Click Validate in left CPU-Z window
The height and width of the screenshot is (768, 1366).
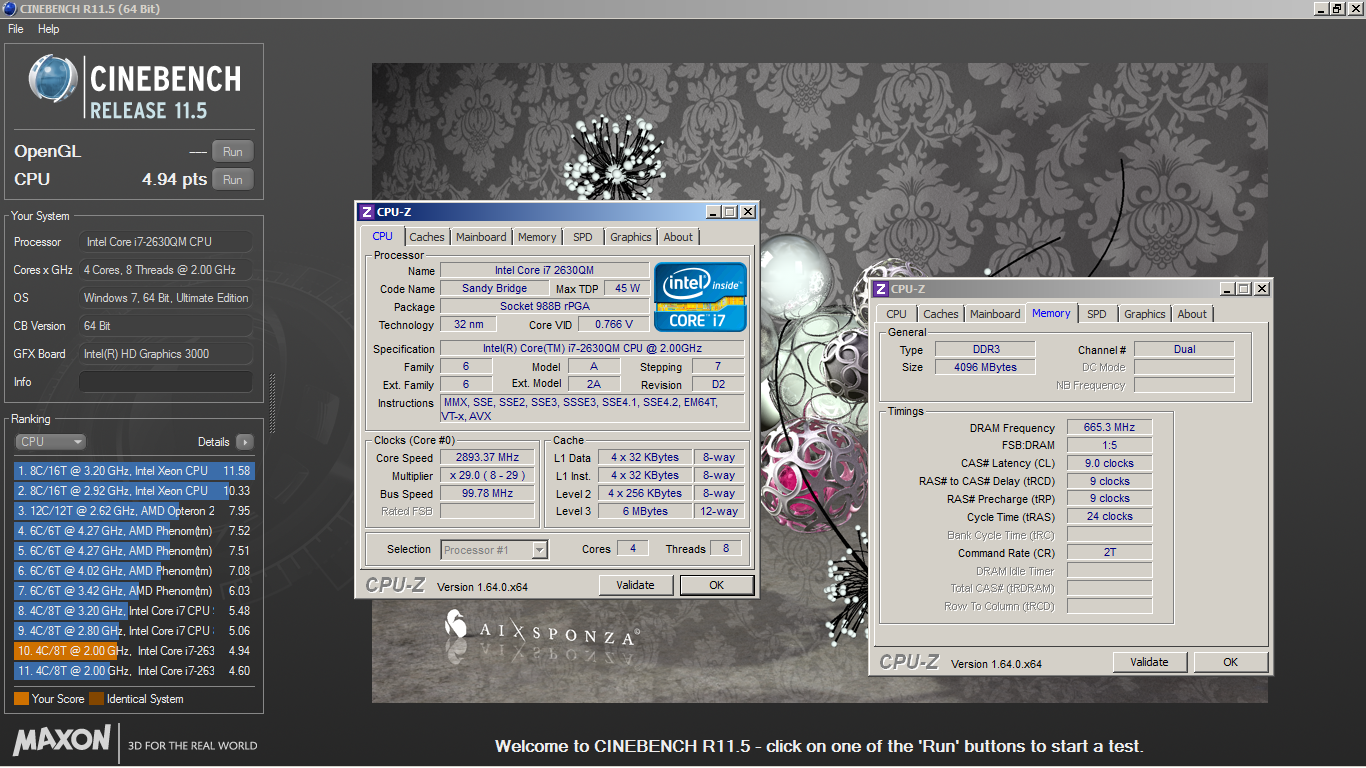(x=635, y=585)
